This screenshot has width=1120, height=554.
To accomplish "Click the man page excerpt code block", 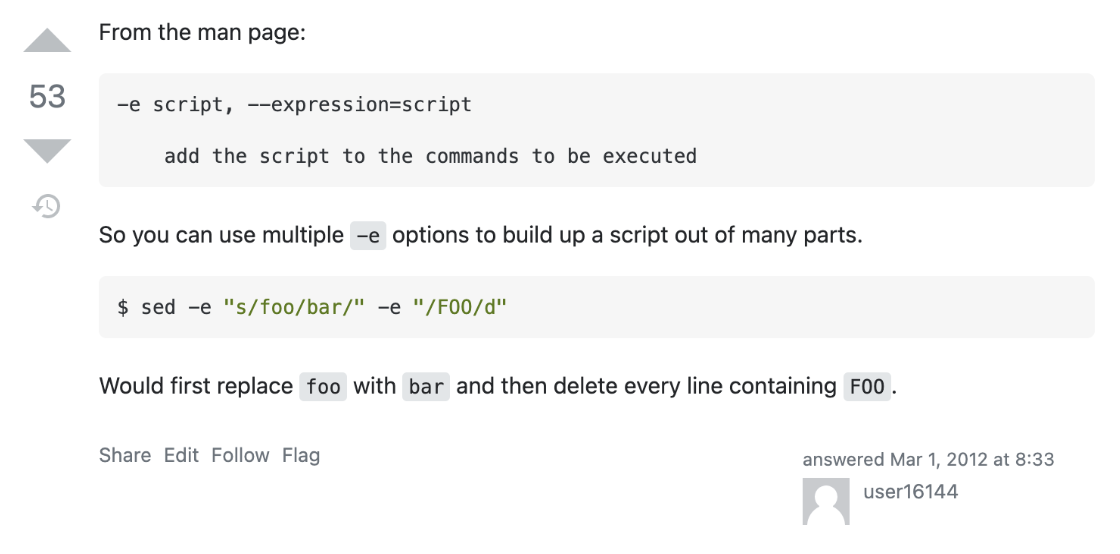I will (596, 130).
